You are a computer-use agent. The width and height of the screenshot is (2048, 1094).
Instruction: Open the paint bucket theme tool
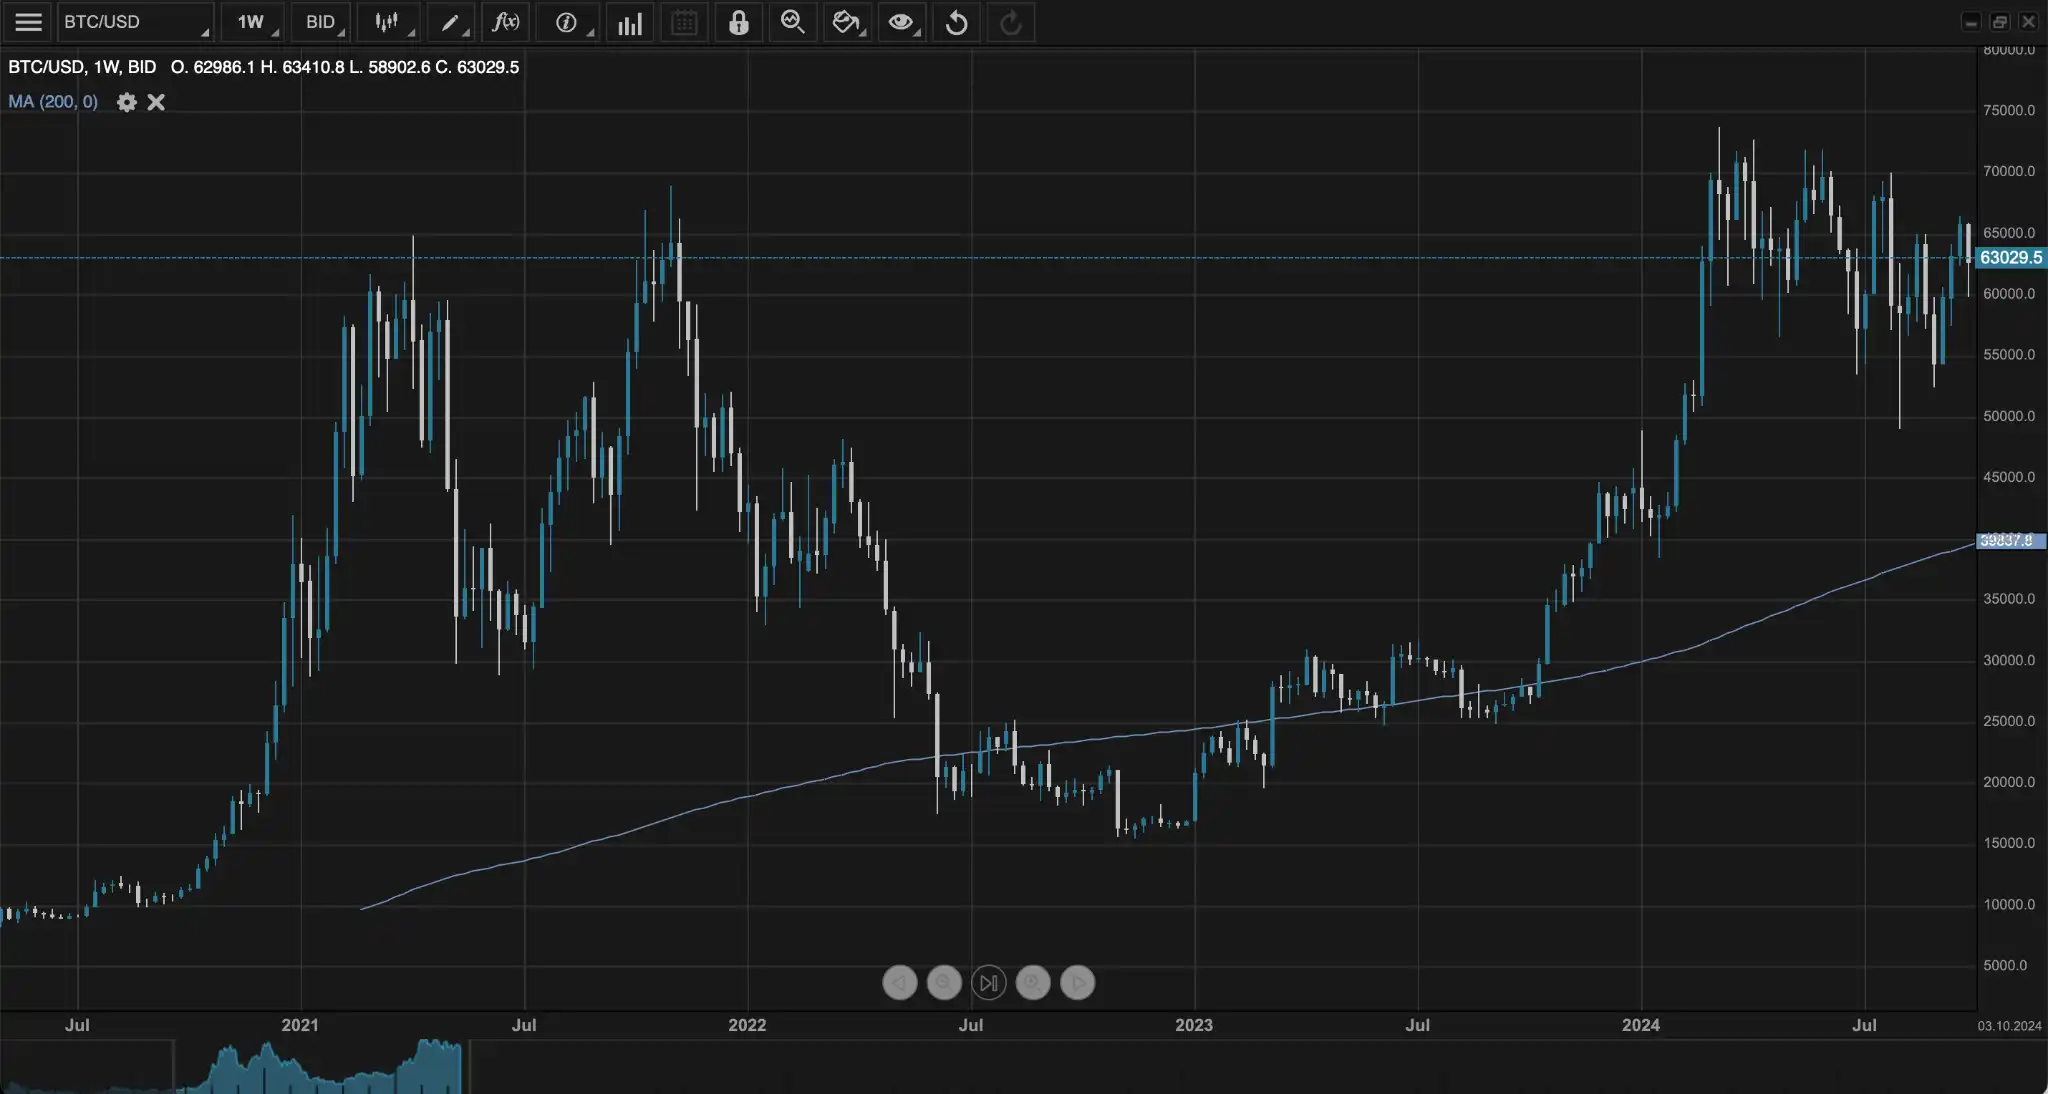[x=846, y=22]
